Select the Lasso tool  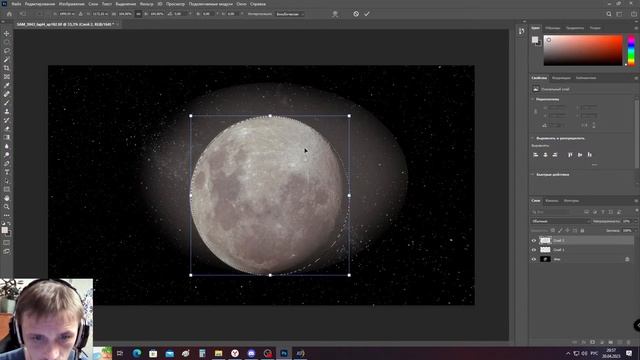pos(7,51)
